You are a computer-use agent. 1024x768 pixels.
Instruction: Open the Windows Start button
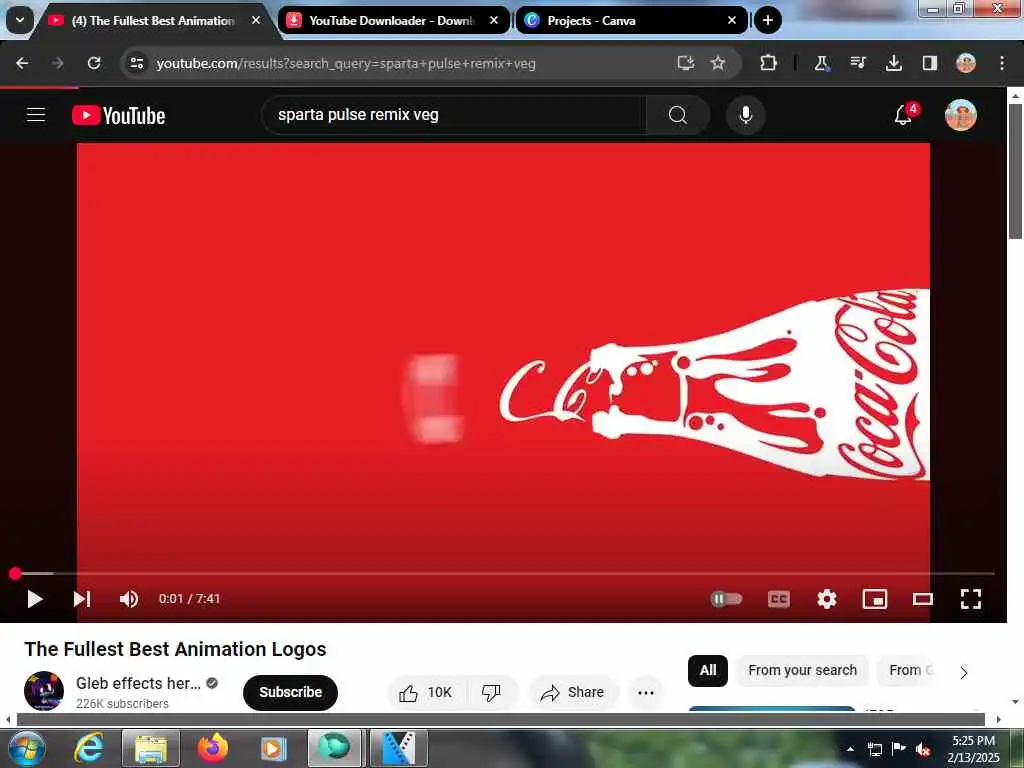pyautogui.click(x=27, y=748)
